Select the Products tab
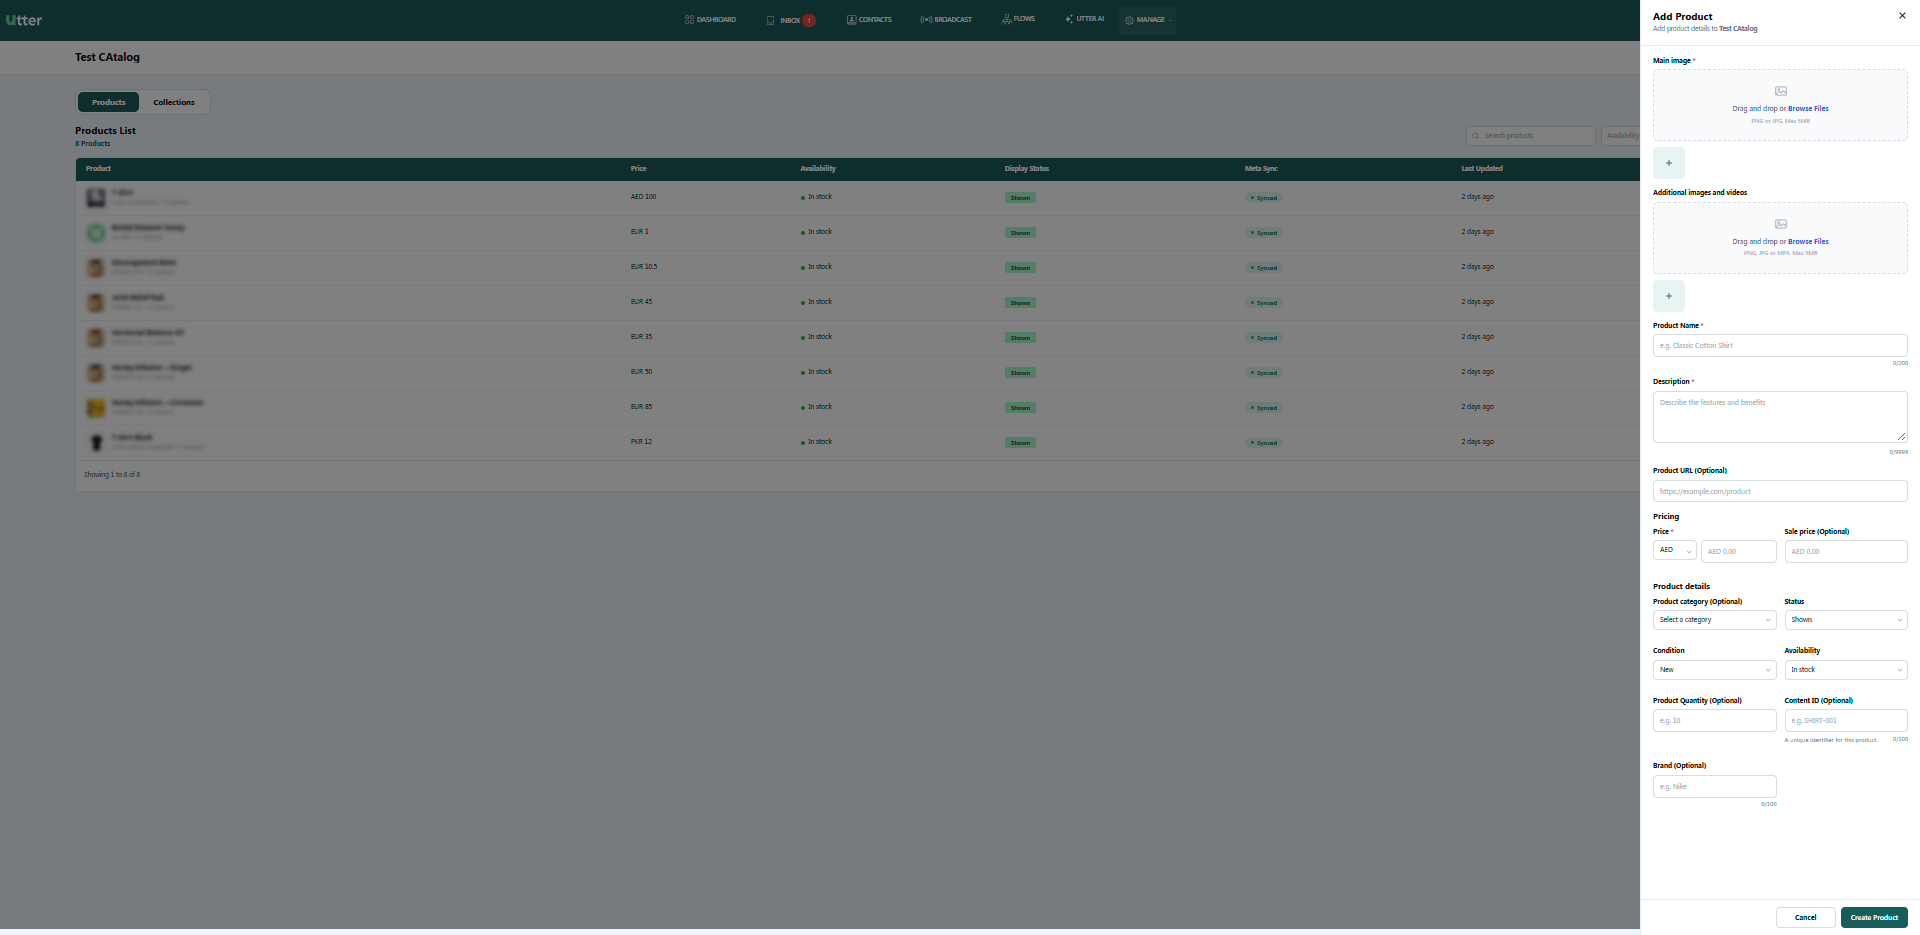 (x=109, y=102)
